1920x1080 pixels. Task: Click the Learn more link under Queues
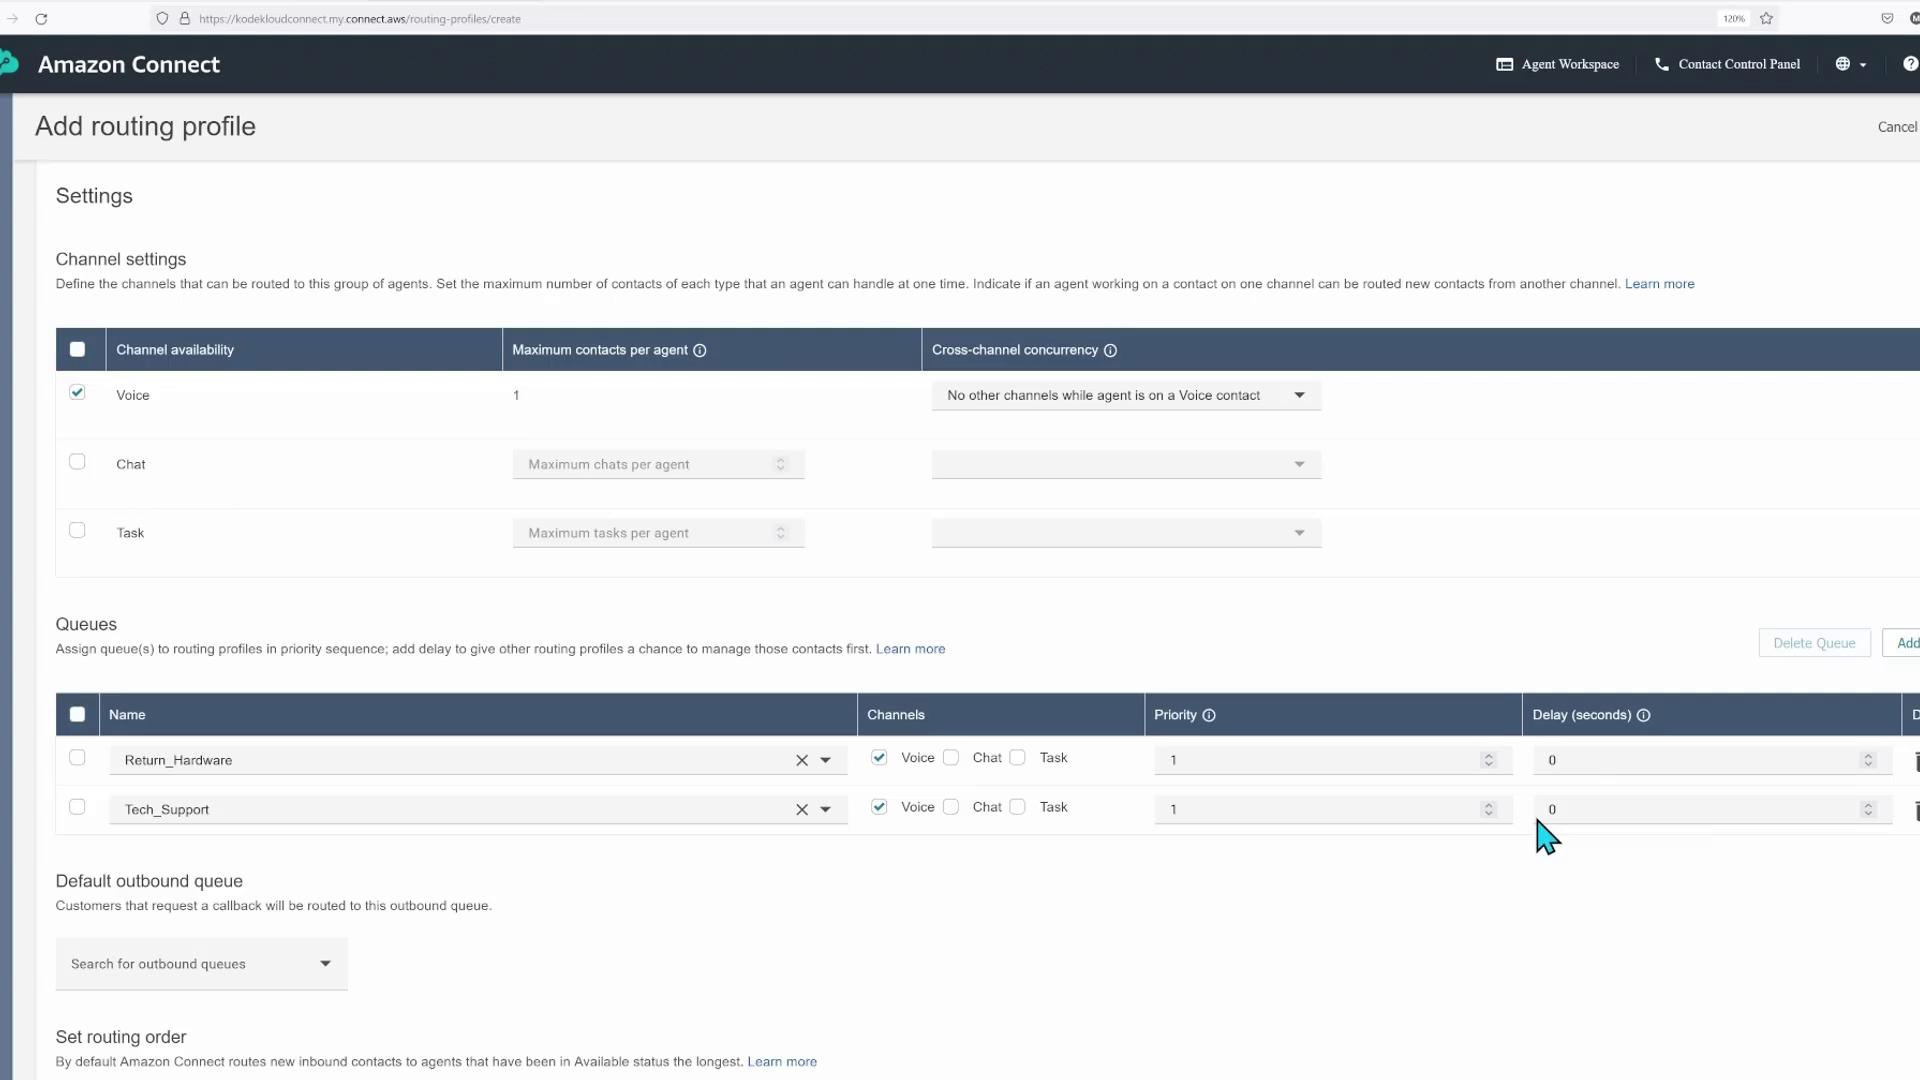(x=910, y=649)
